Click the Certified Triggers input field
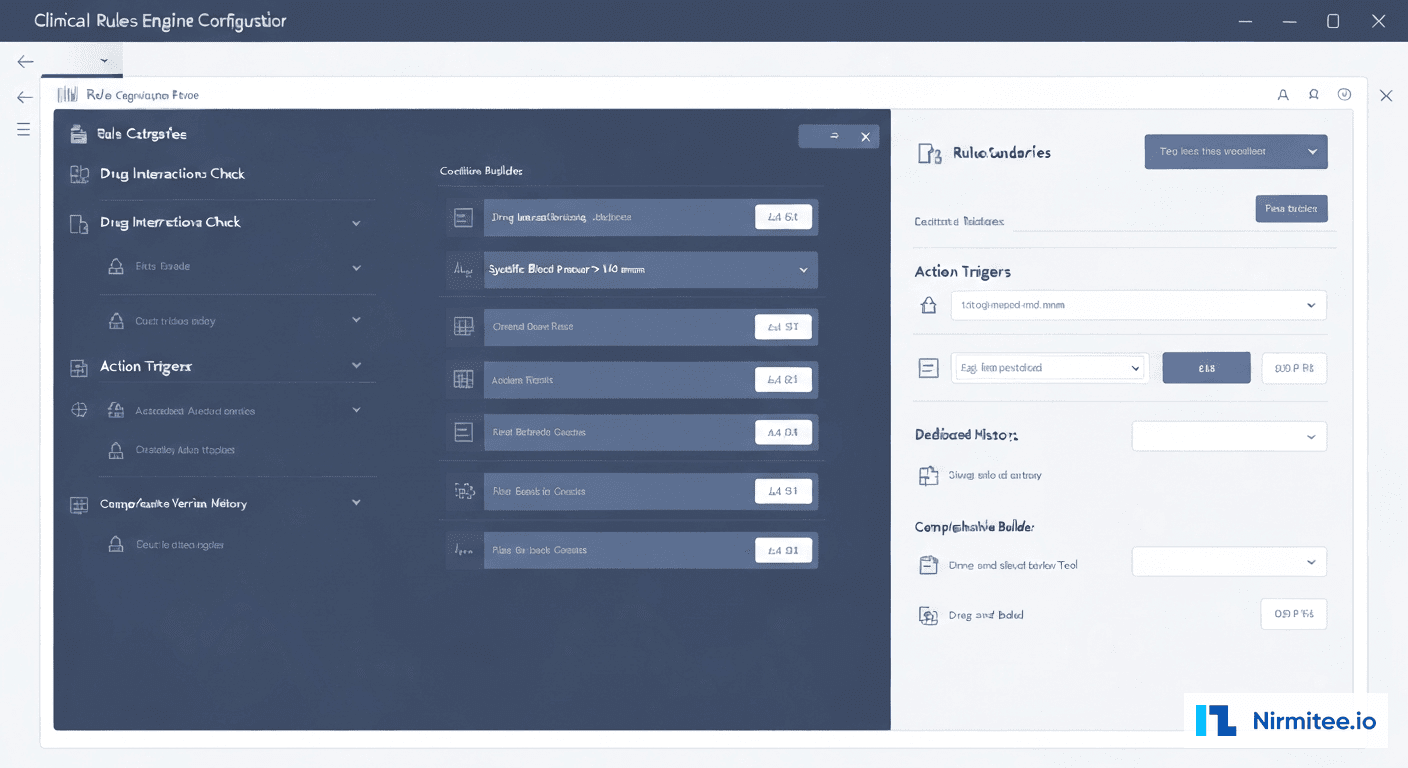The image size is (1408, 768). point(1150,221)
